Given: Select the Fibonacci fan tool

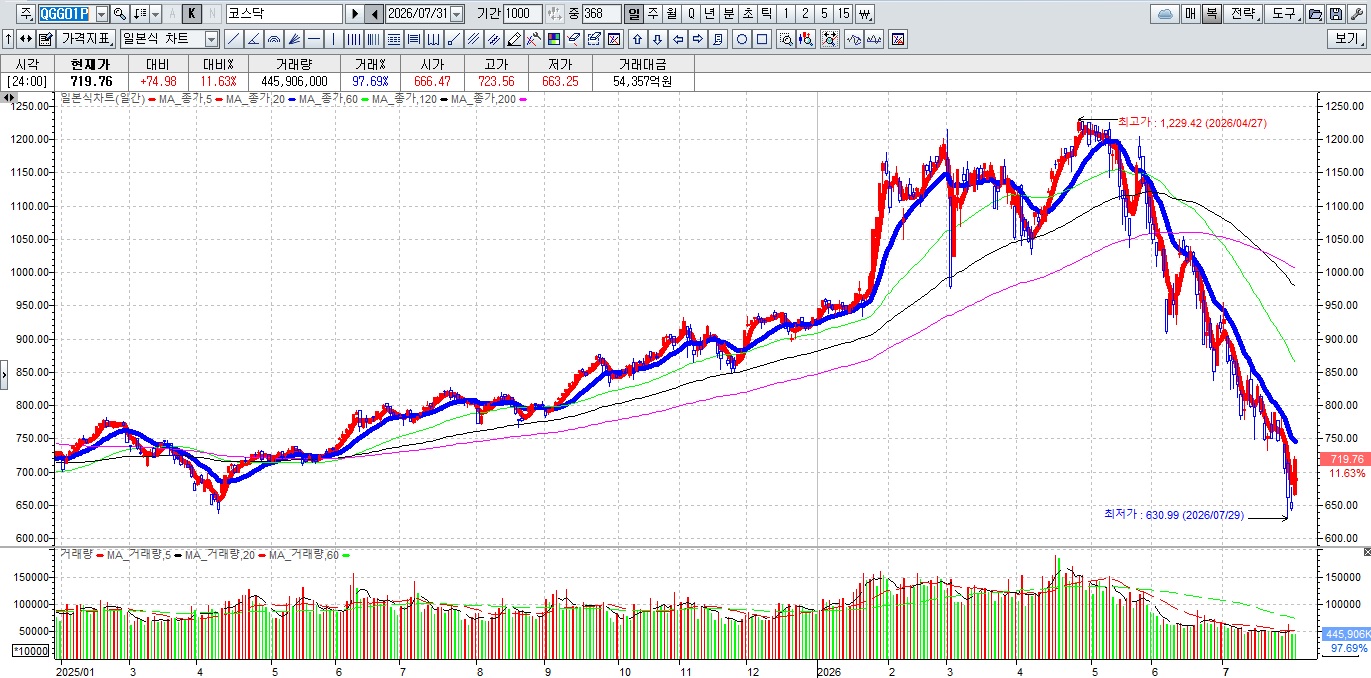Looking at the screenshot, I should [294, 39].
